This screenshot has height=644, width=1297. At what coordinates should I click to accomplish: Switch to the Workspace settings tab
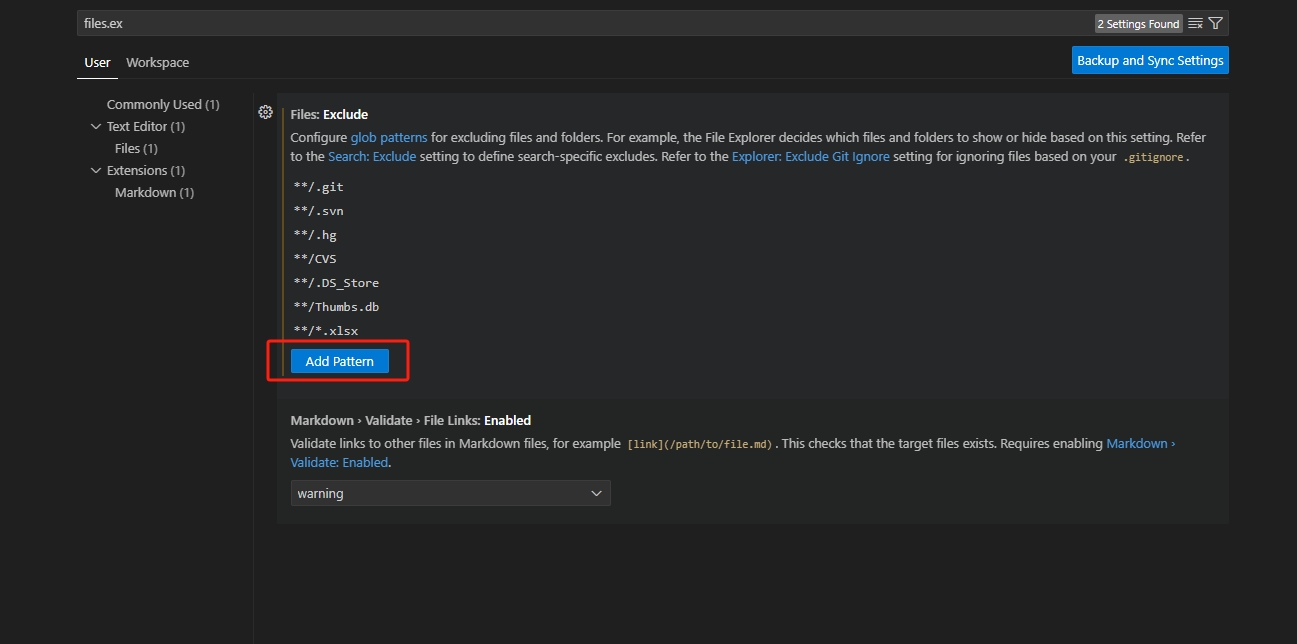coord(157,62)
